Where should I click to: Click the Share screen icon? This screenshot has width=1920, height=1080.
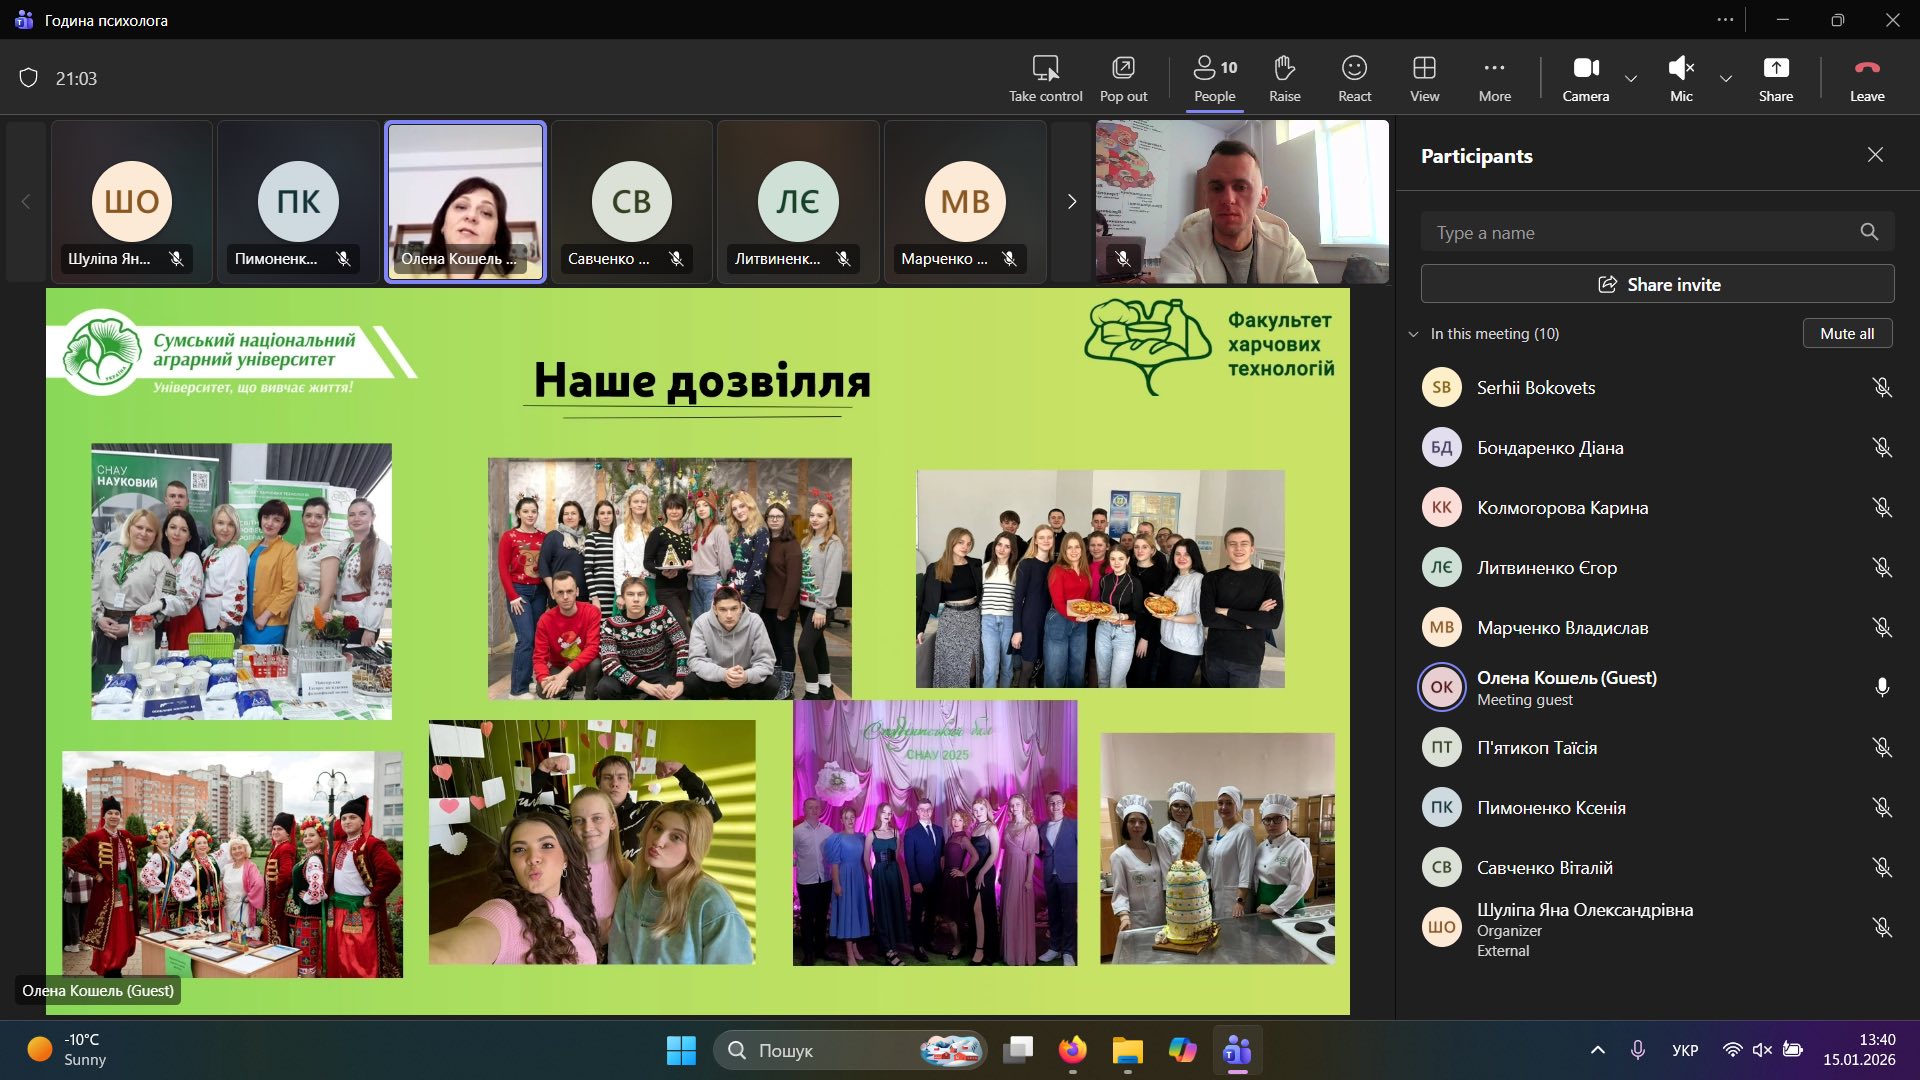(1775, 68)
